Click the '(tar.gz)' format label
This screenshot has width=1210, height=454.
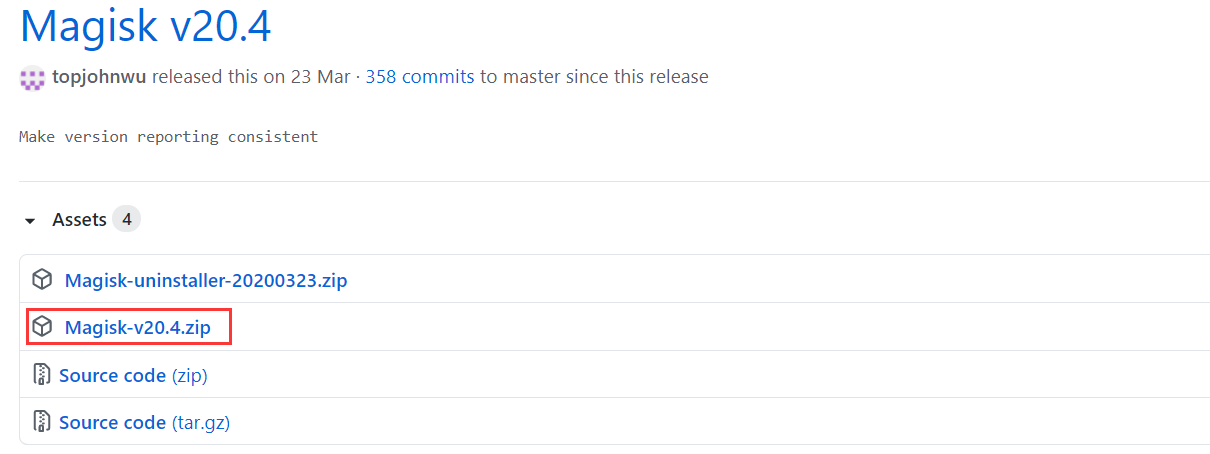click(x=201, y=422)
